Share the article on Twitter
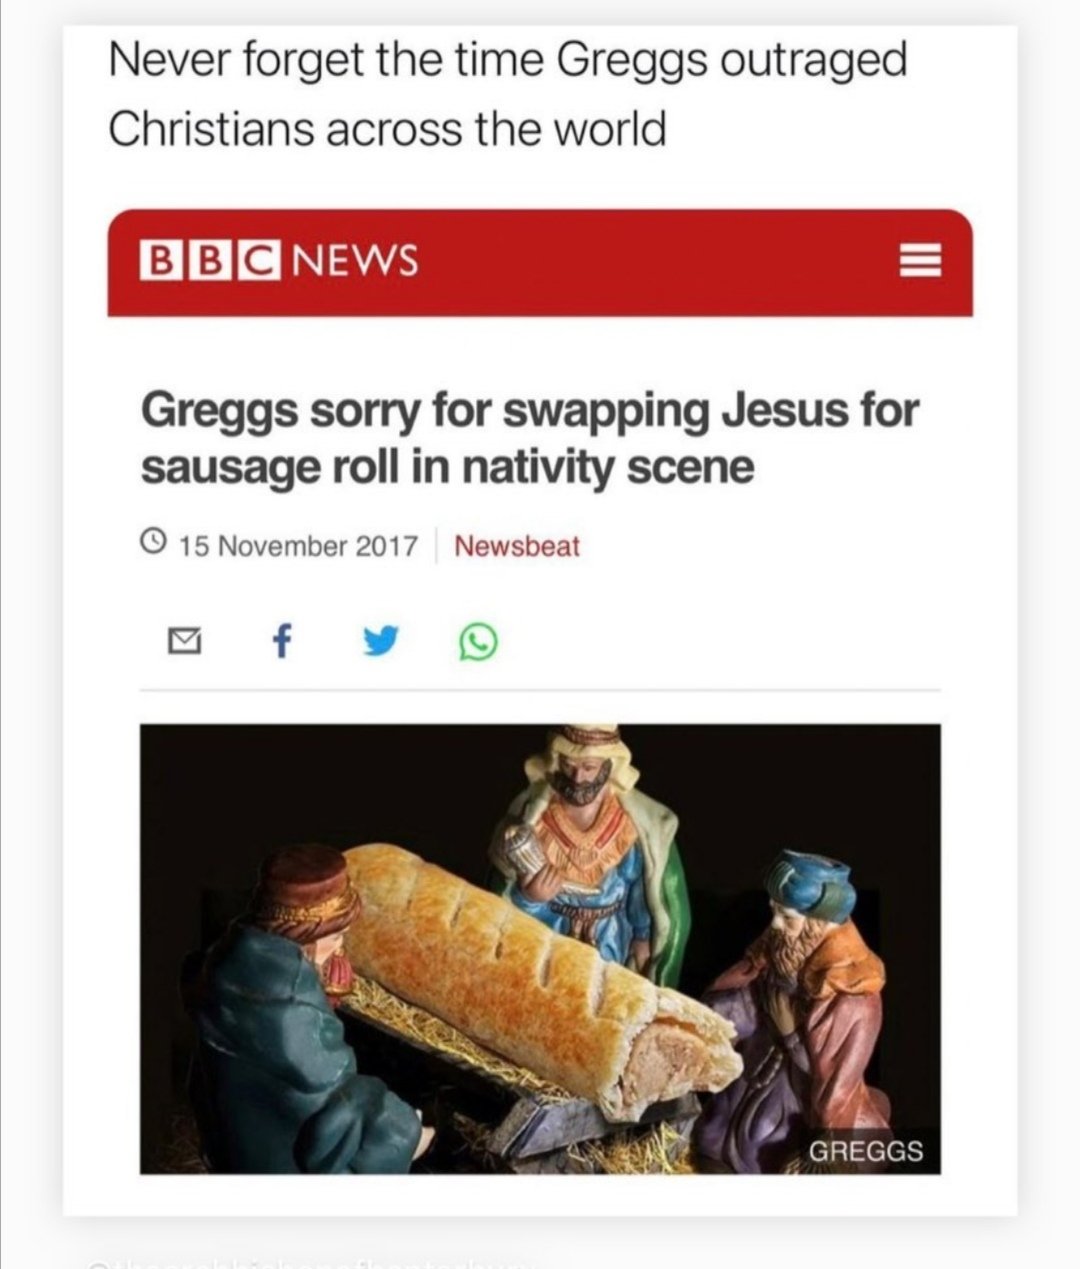Image resolution: width=1080 pixels, height=1269 pixels. point(377,642)
